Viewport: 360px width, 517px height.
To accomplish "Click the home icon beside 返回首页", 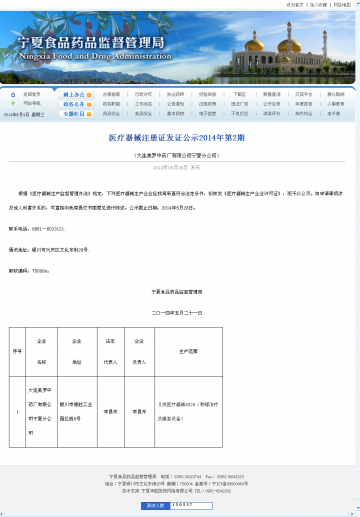I will pos(13,95).
